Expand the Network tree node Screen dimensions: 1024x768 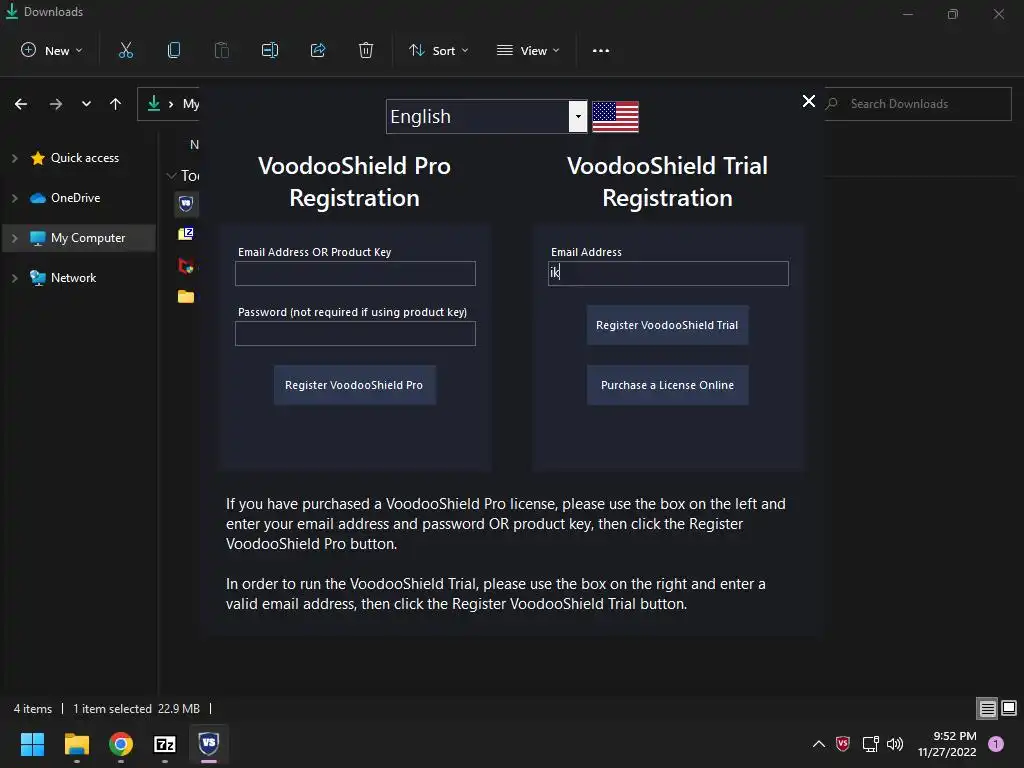point(14,278)
